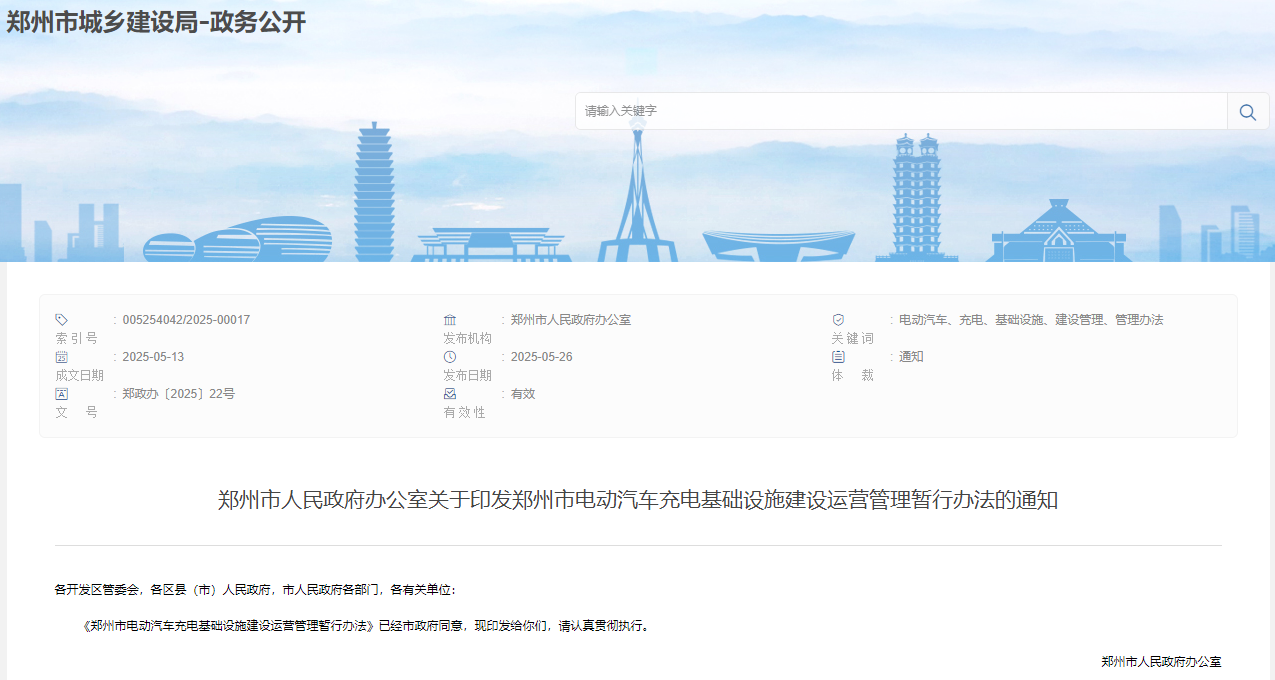Click the institution building icon for 发布机构
The width and height of the screenshot is (1275, 680).
[x=450, y=320]
